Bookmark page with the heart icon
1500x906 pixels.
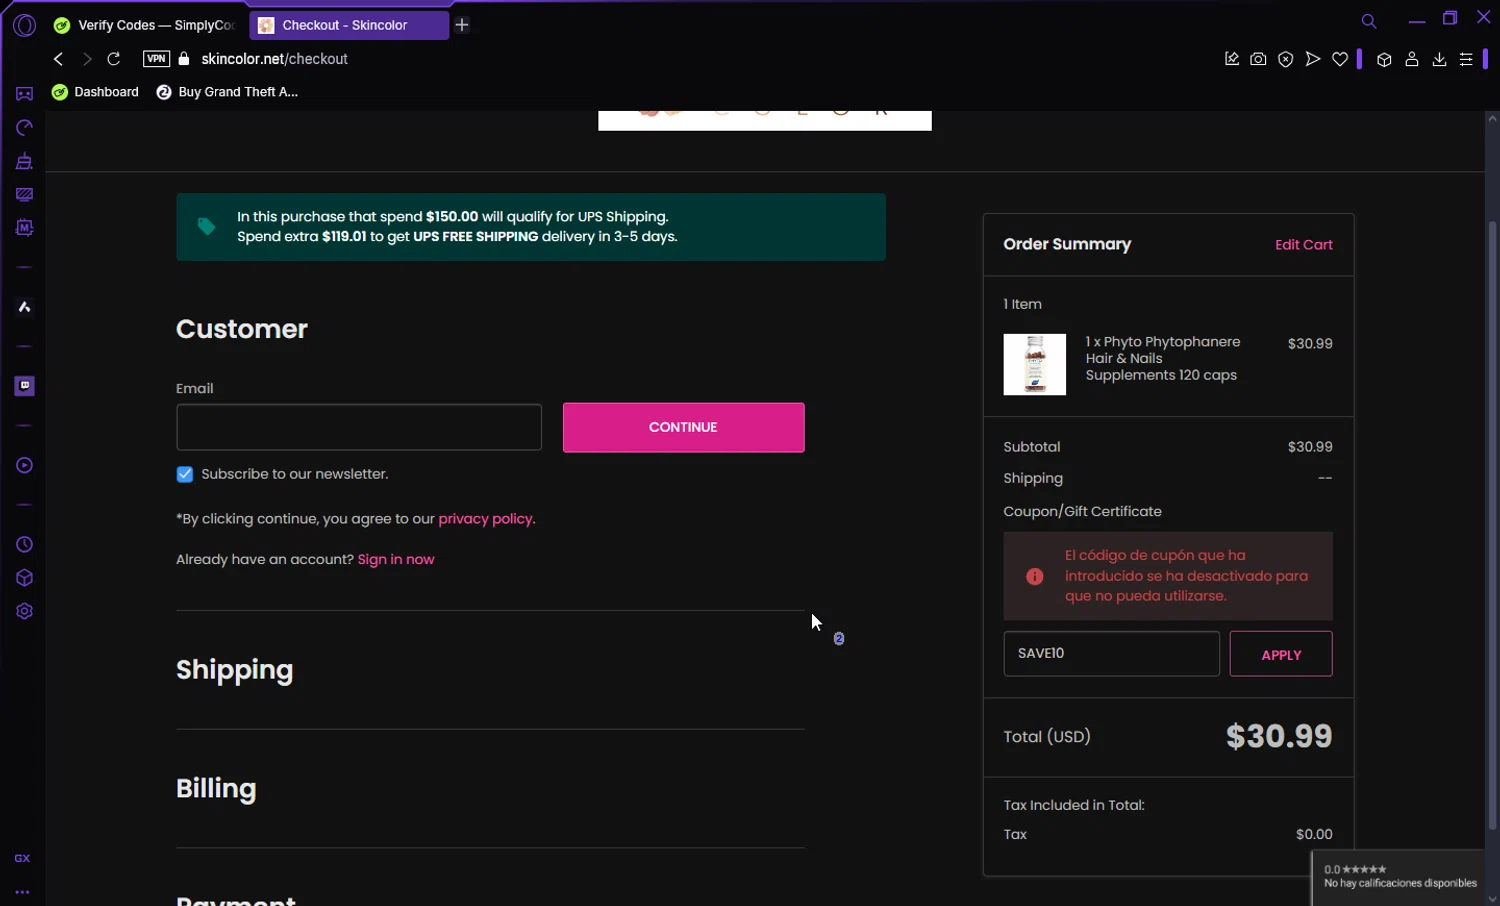(1340, 59)
